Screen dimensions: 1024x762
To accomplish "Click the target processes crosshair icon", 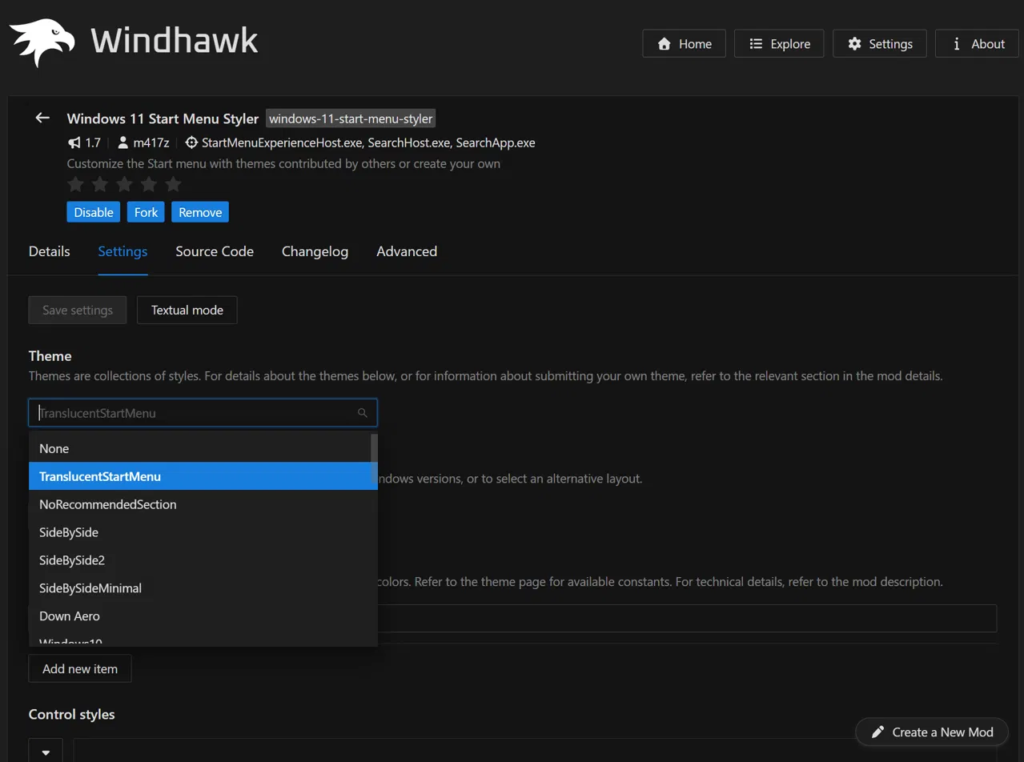I will pos(191,142).
